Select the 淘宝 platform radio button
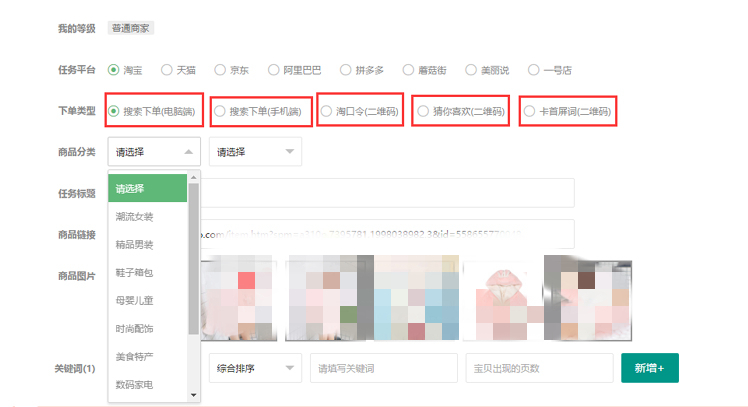 tap(114, 71)
